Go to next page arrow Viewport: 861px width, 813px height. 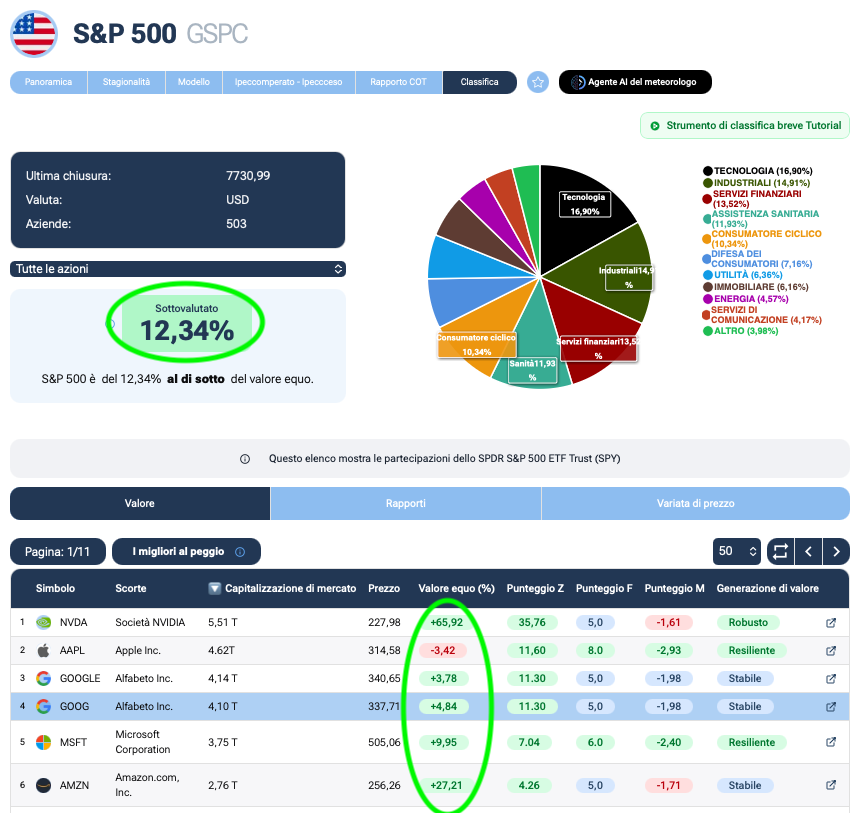click(x=836, y=551)
